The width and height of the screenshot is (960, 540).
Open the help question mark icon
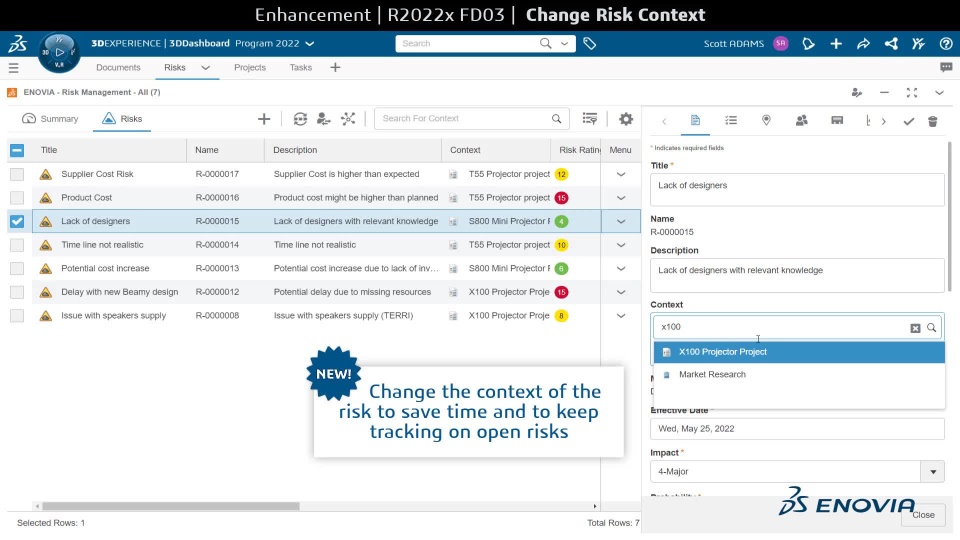[x=946, y=43]
